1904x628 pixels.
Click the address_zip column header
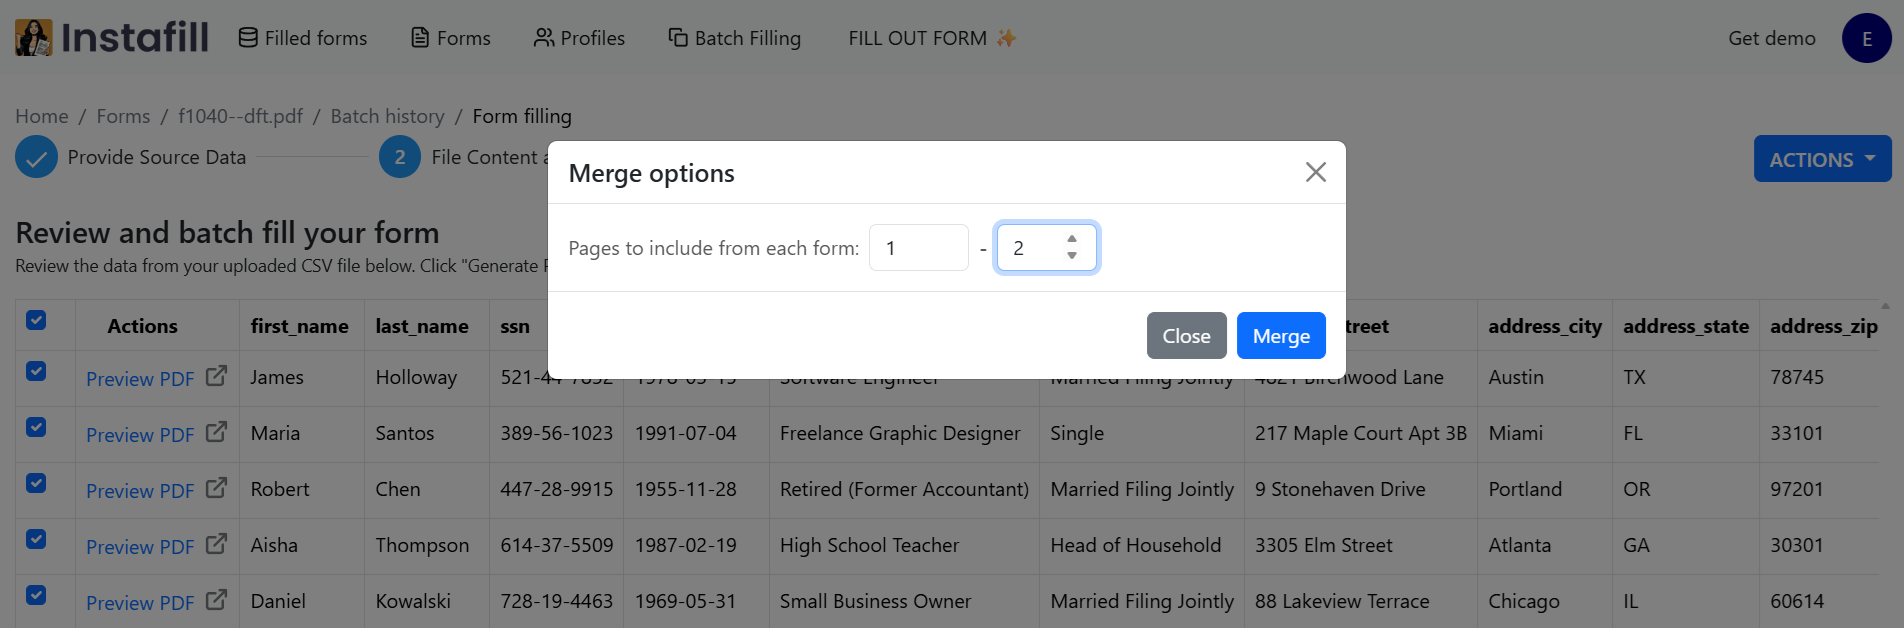pyautogui.click(x=1824, y=326)
